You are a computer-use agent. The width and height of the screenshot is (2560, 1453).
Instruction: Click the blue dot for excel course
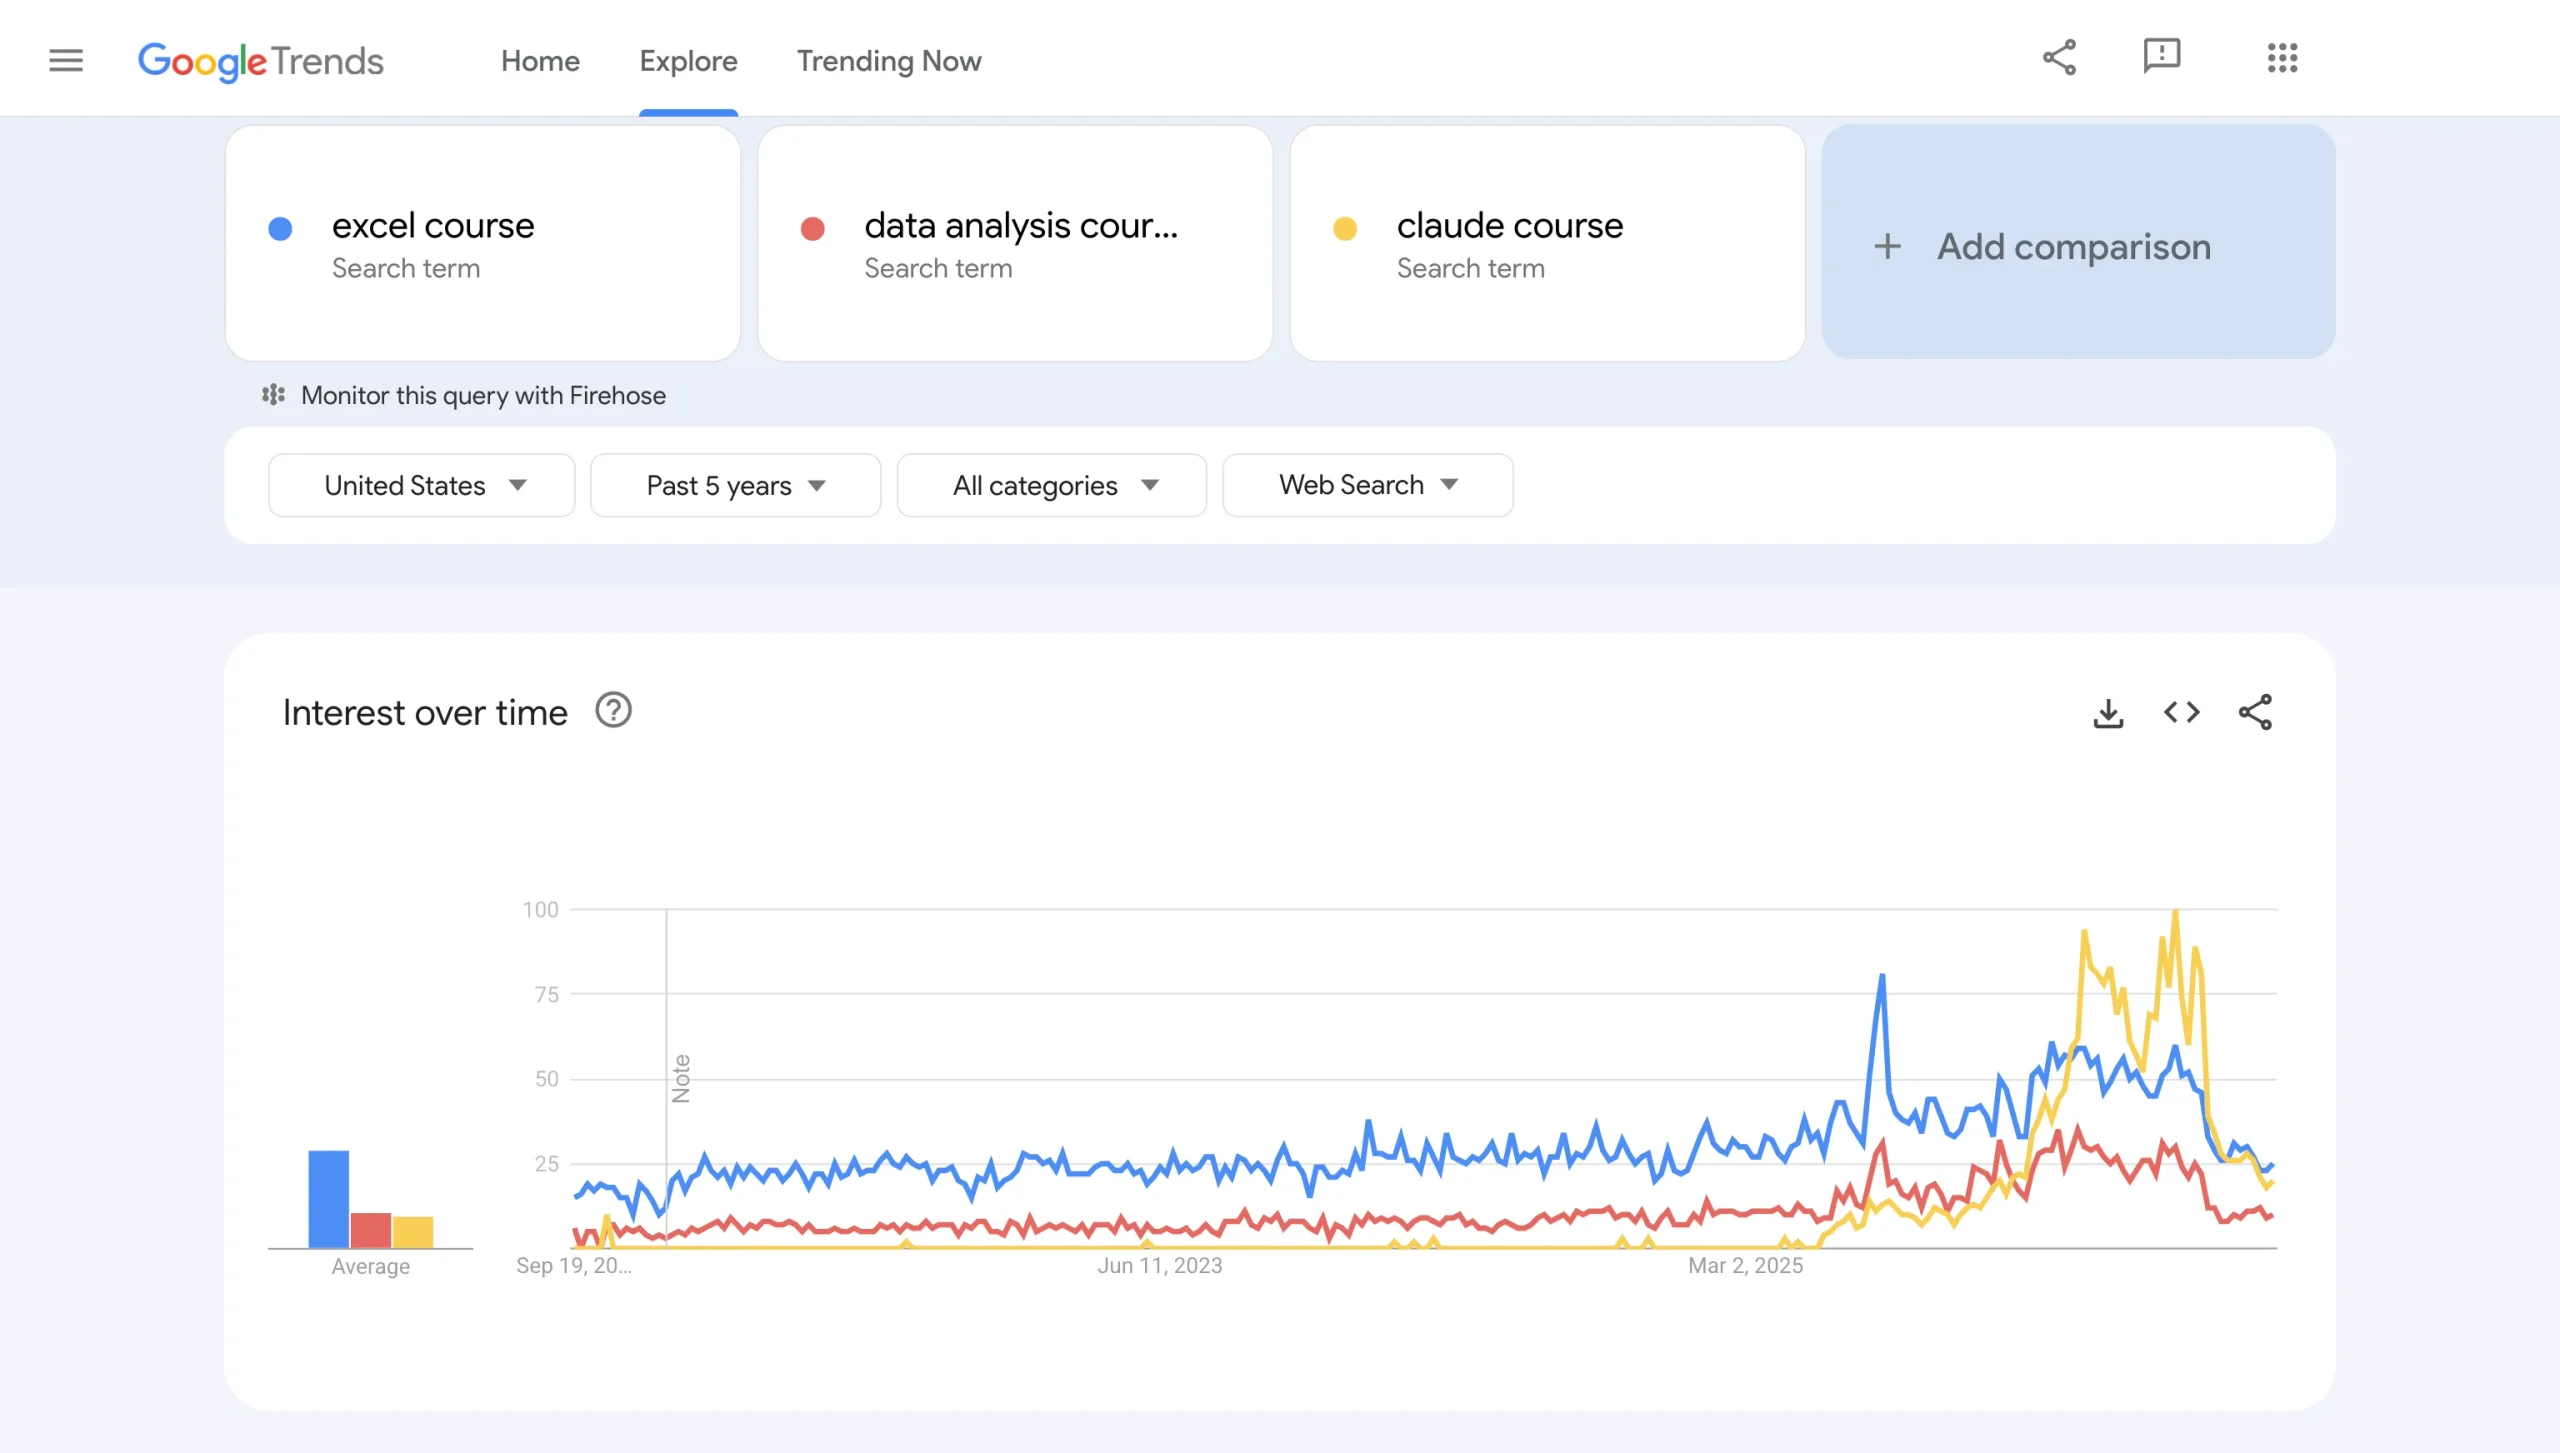coord(280,229)
